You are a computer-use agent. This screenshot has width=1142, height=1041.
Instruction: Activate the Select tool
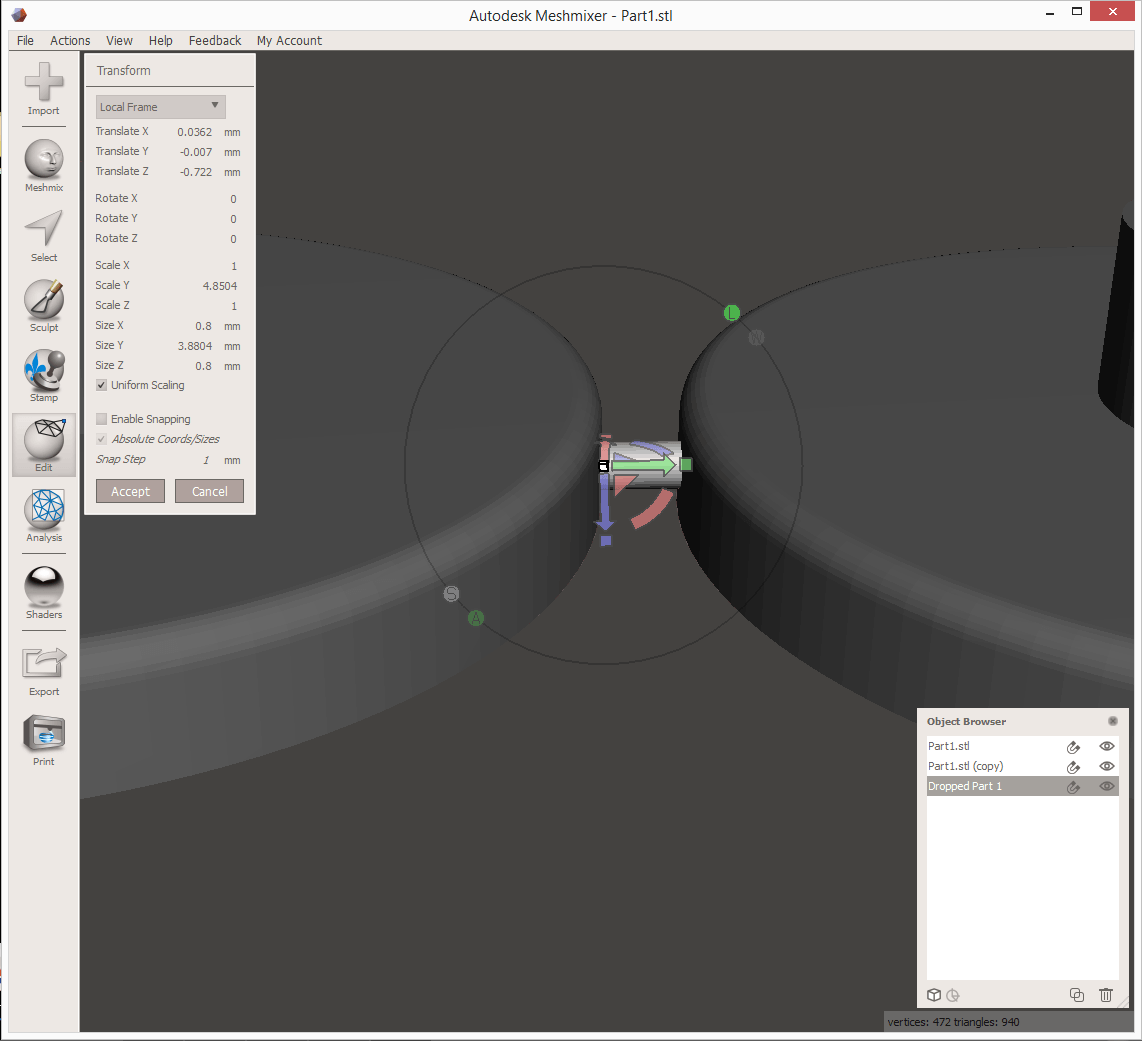click(x=44, y=236)
